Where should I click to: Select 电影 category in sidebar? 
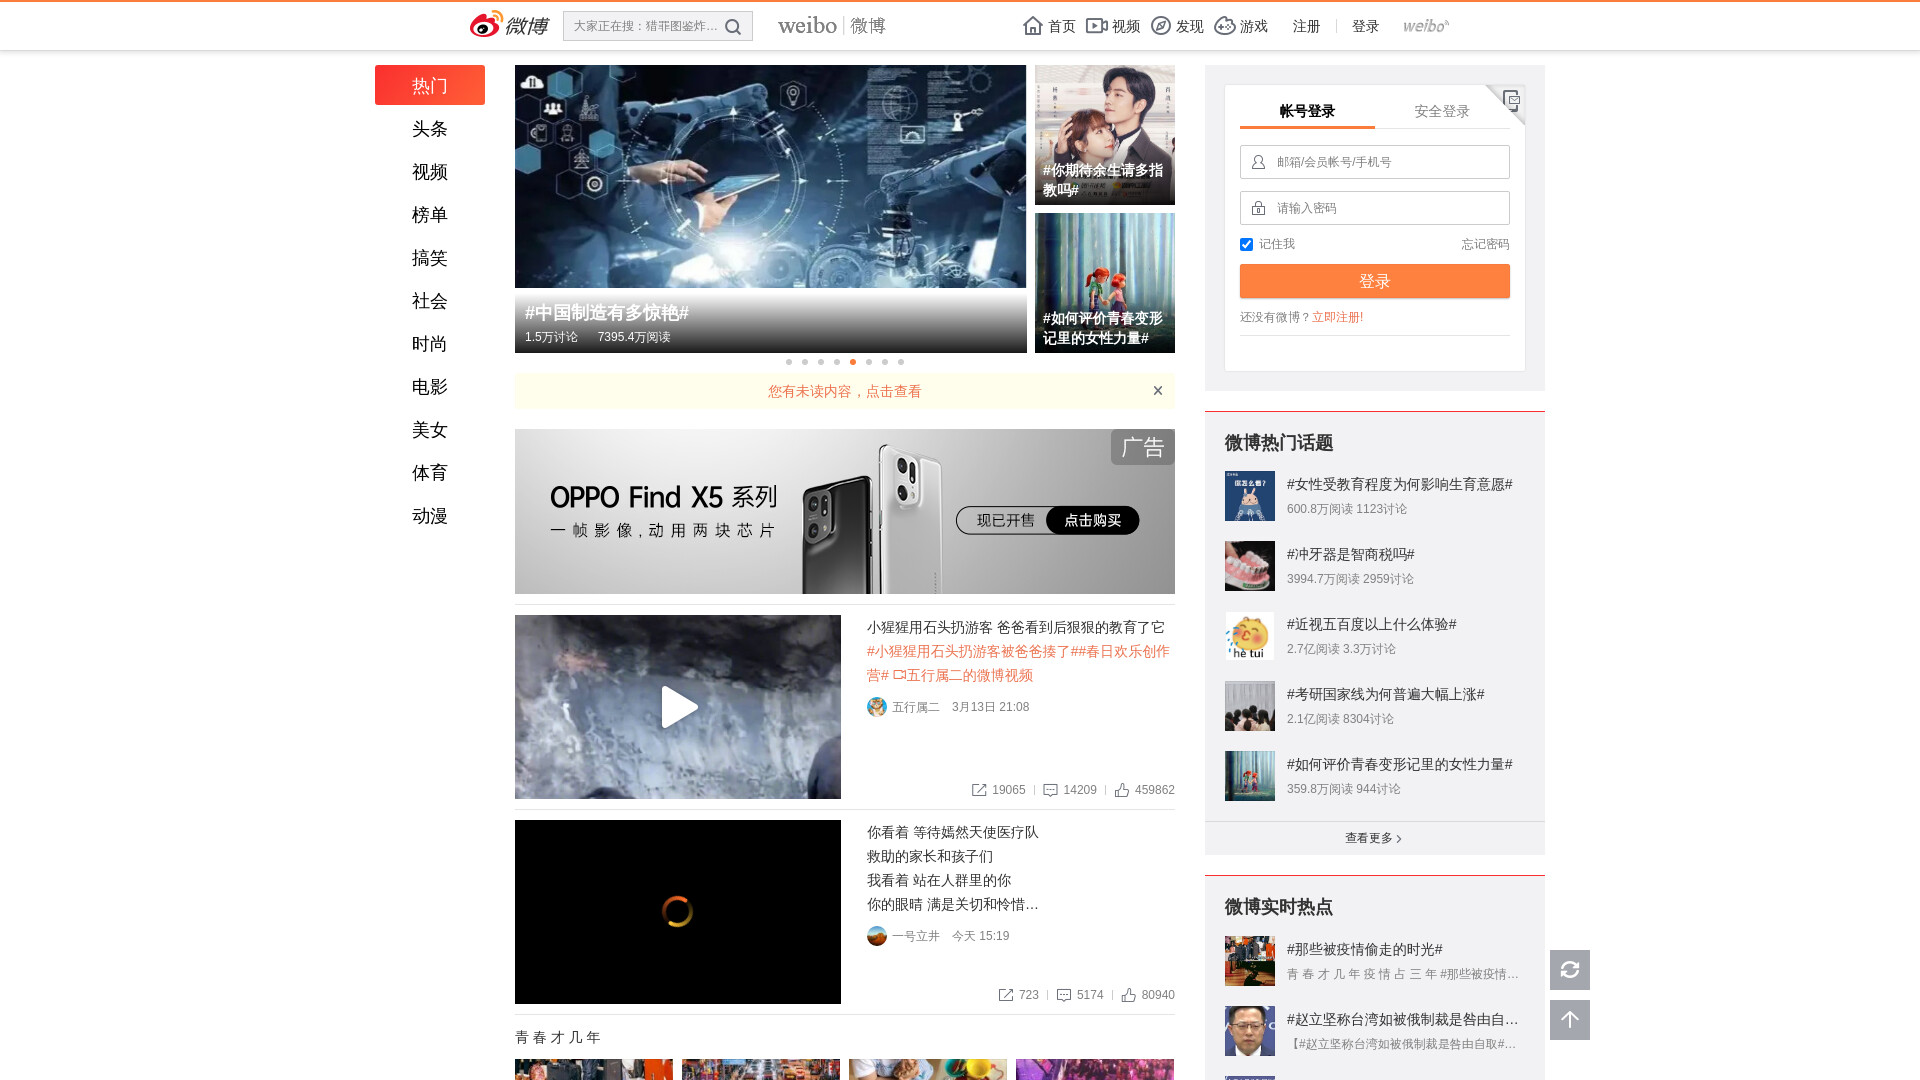coord(430,387)
